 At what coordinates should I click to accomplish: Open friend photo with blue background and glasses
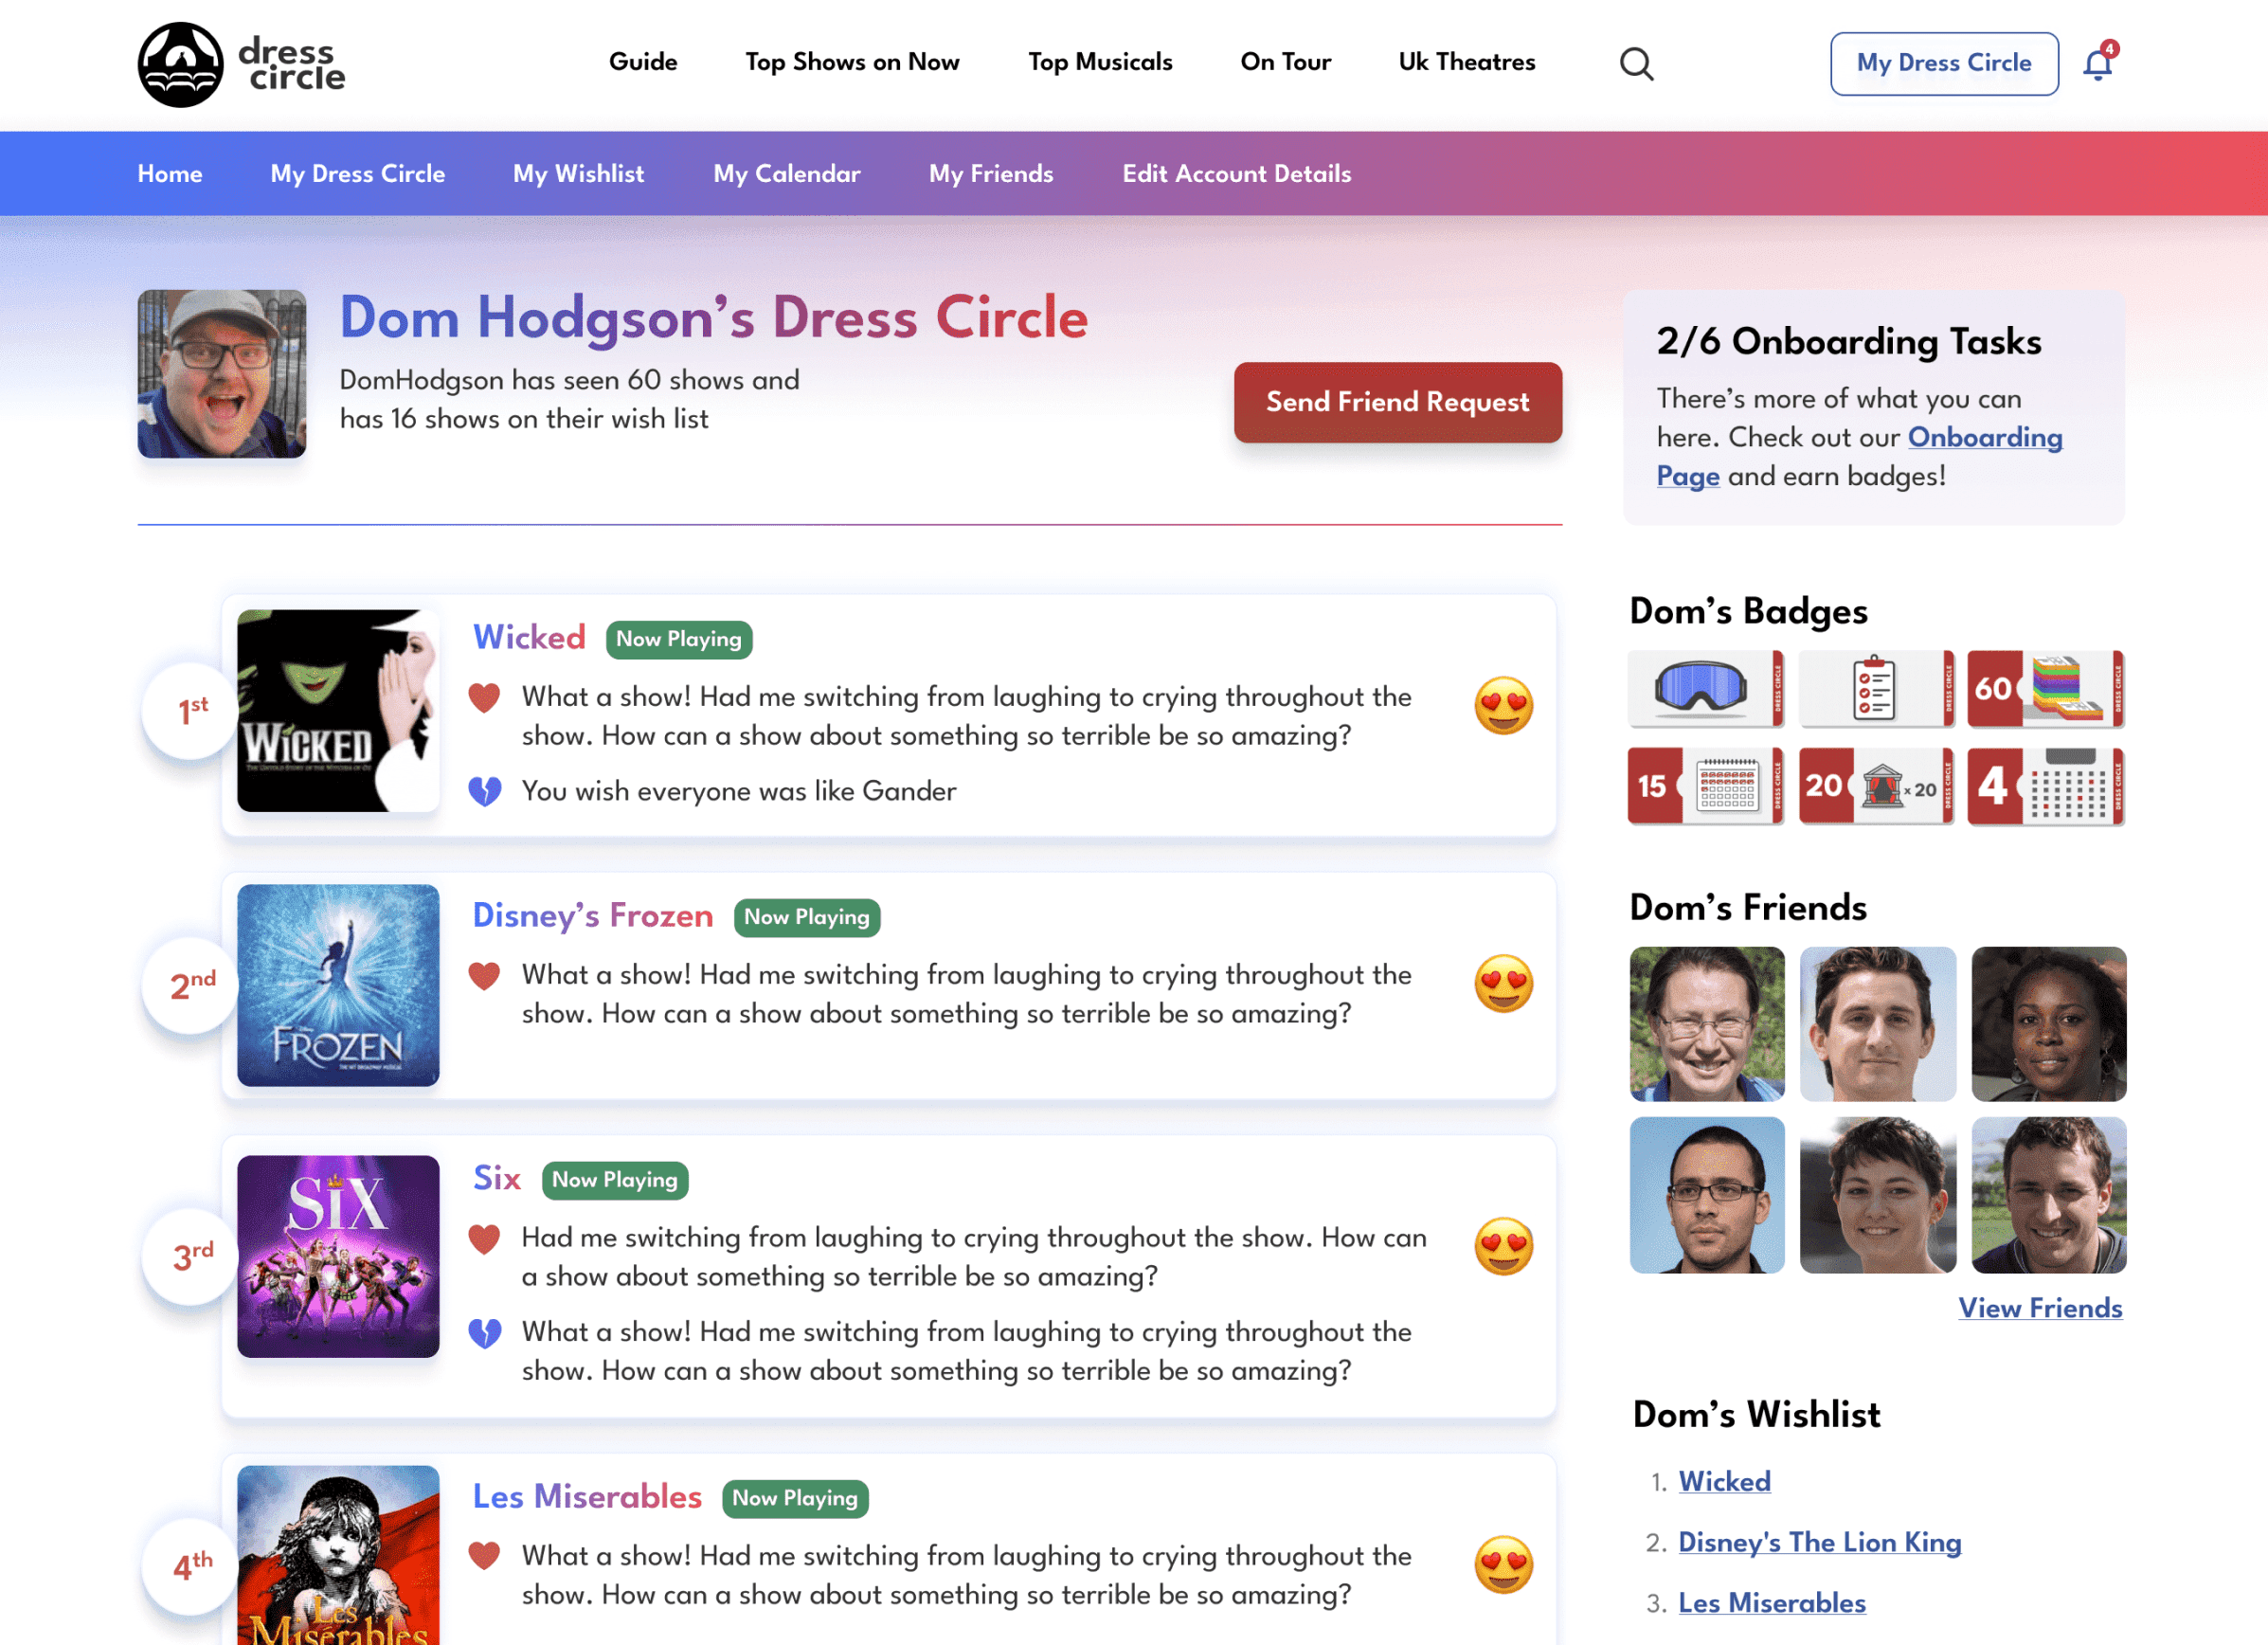(1707, 1195)
